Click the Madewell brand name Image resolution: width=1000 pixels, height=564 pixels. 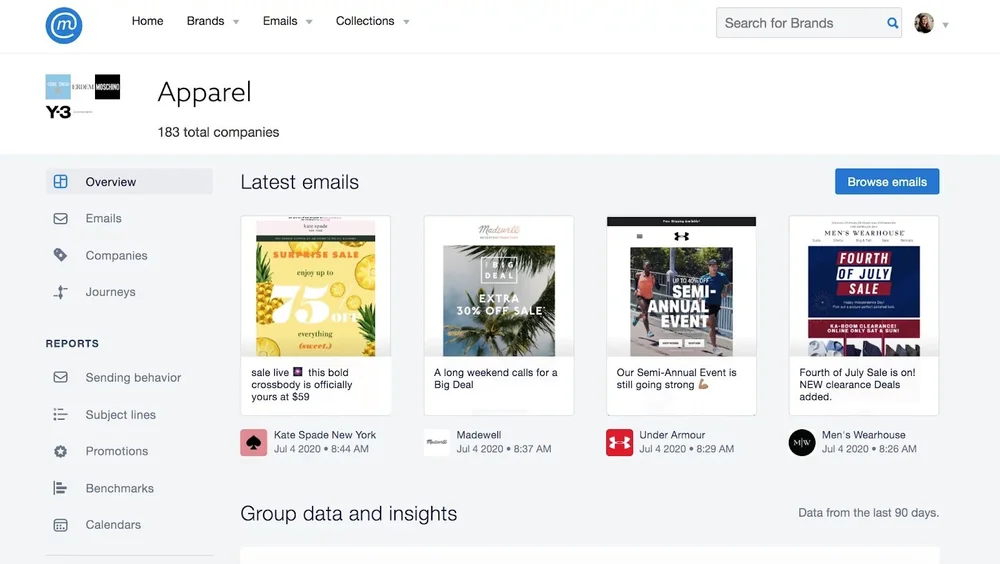tap(479, 434)
